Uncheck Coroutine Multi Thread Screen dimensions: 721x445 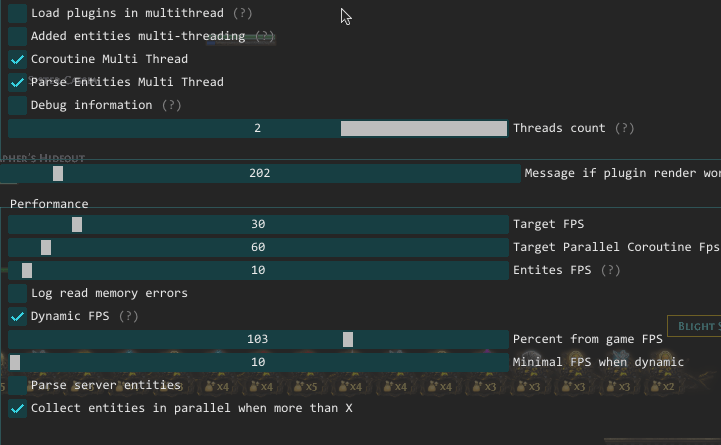coord(18,59)
